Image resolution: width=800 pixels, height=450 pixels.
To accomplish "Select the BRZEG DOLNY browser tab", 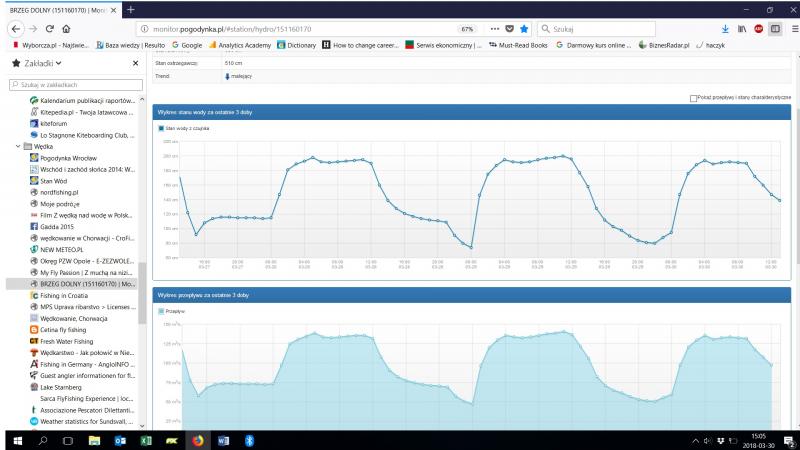I will click(55, 8).
